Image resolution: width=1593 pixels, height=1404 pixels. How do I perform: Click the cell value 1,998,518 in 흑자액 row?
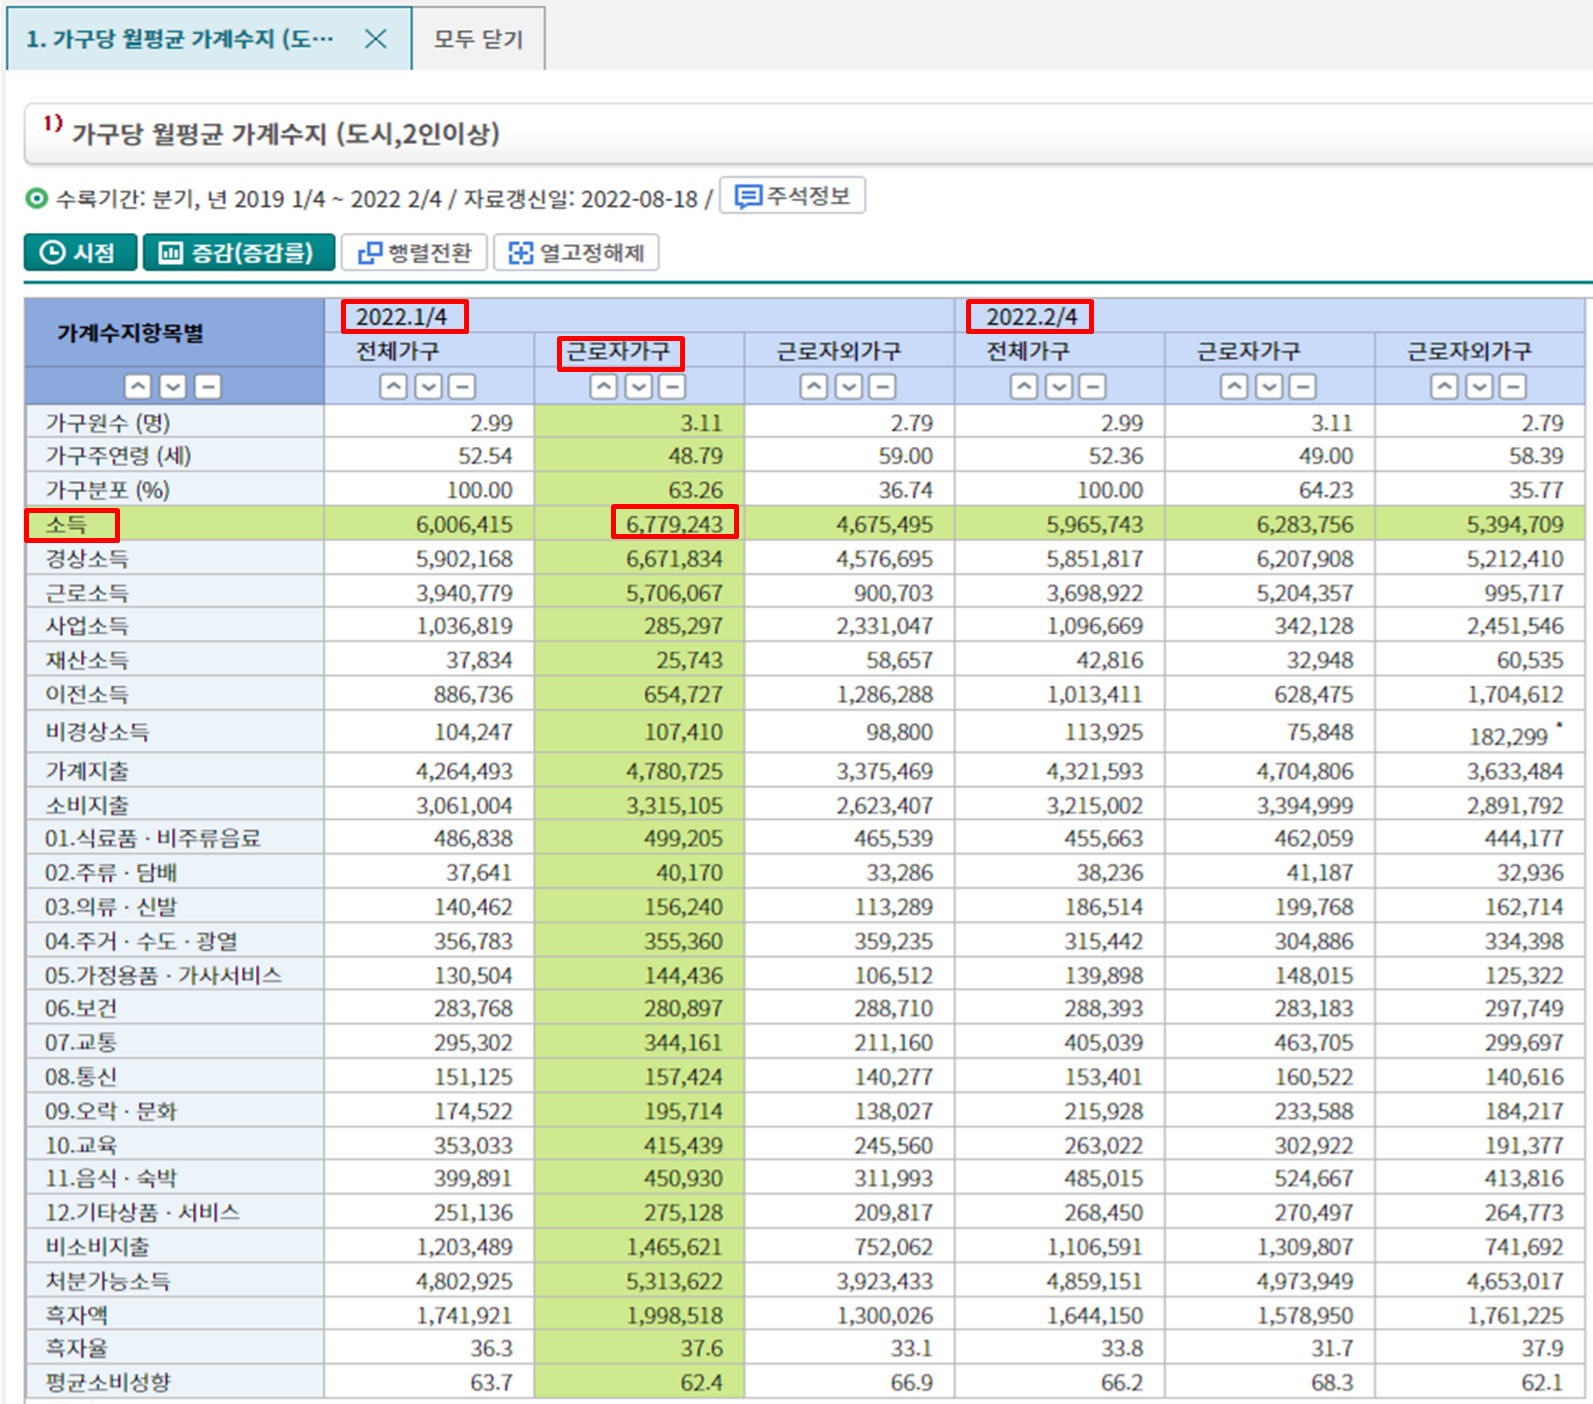pyautogui.click(x=674, y=1315)
